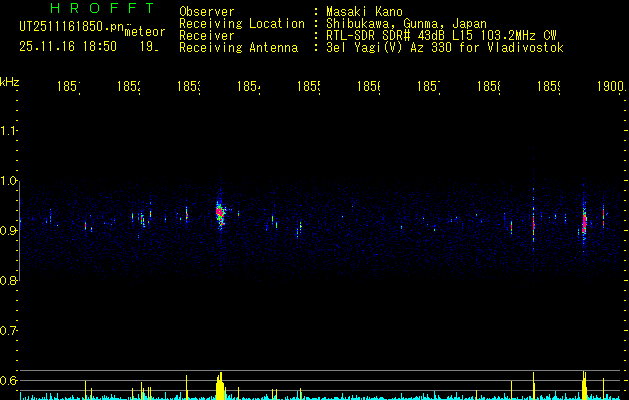Select the filename UT2511161850.pn
This screenshot has height=400, width=629.
coord(72,27)
